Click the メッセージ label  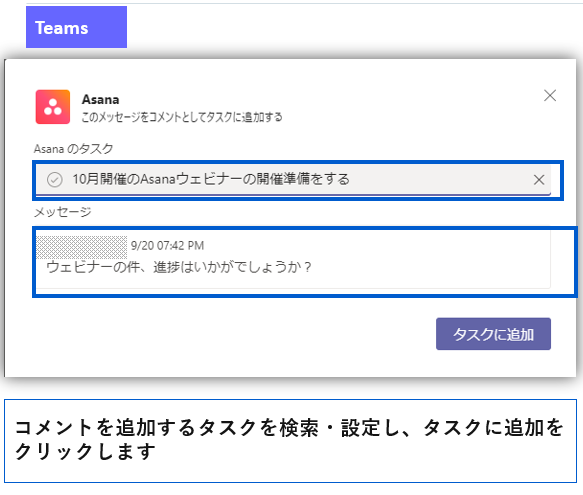tap(62, 212)
